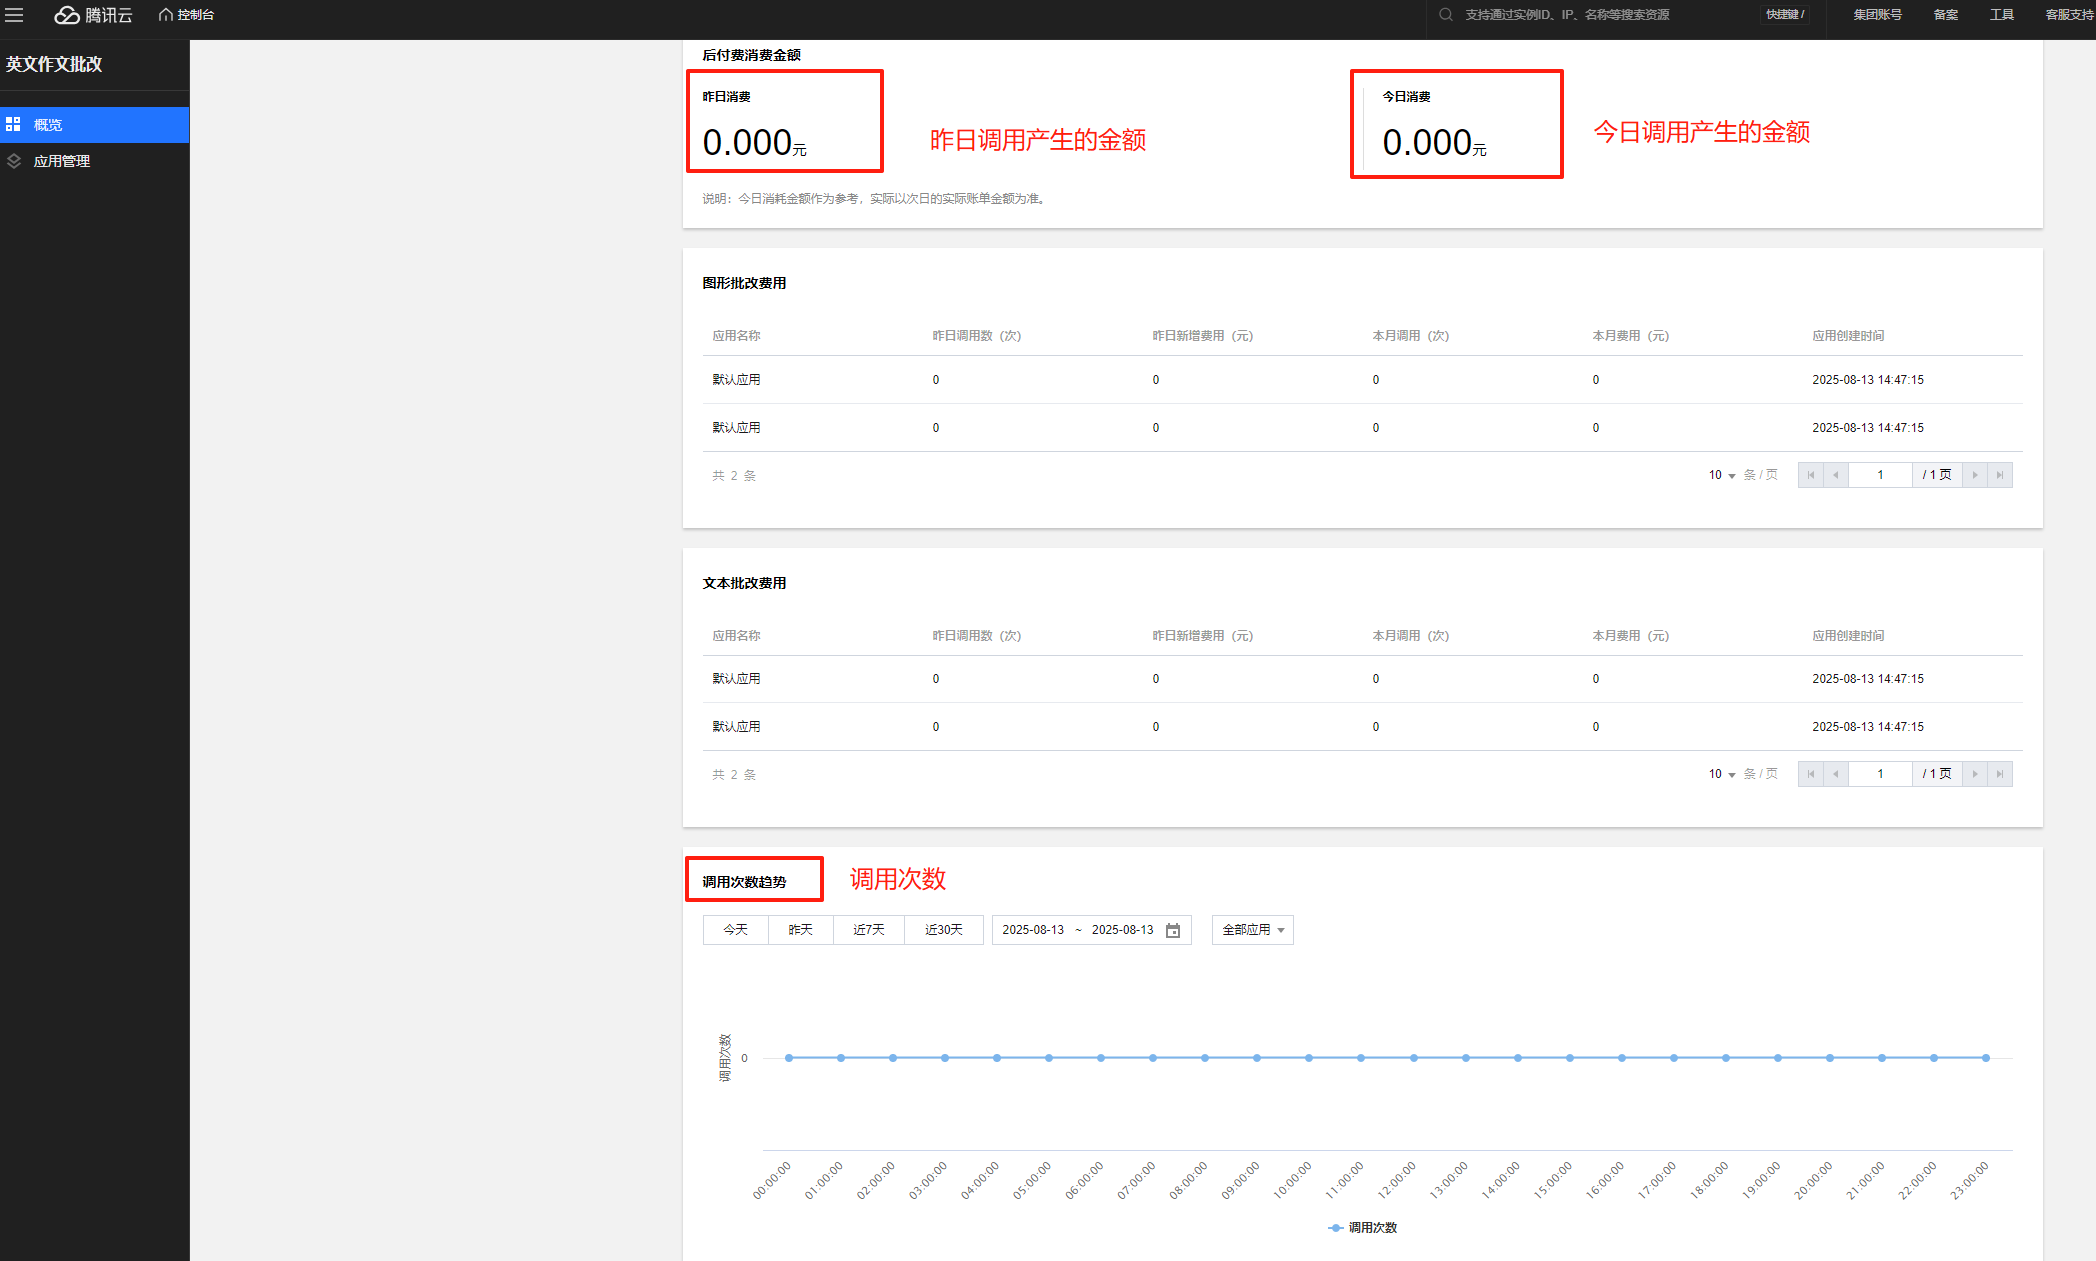The width and height of the screenshot is (2096, 1261).
Task: Click the search magnifier icon
Action: point(1445,15)
